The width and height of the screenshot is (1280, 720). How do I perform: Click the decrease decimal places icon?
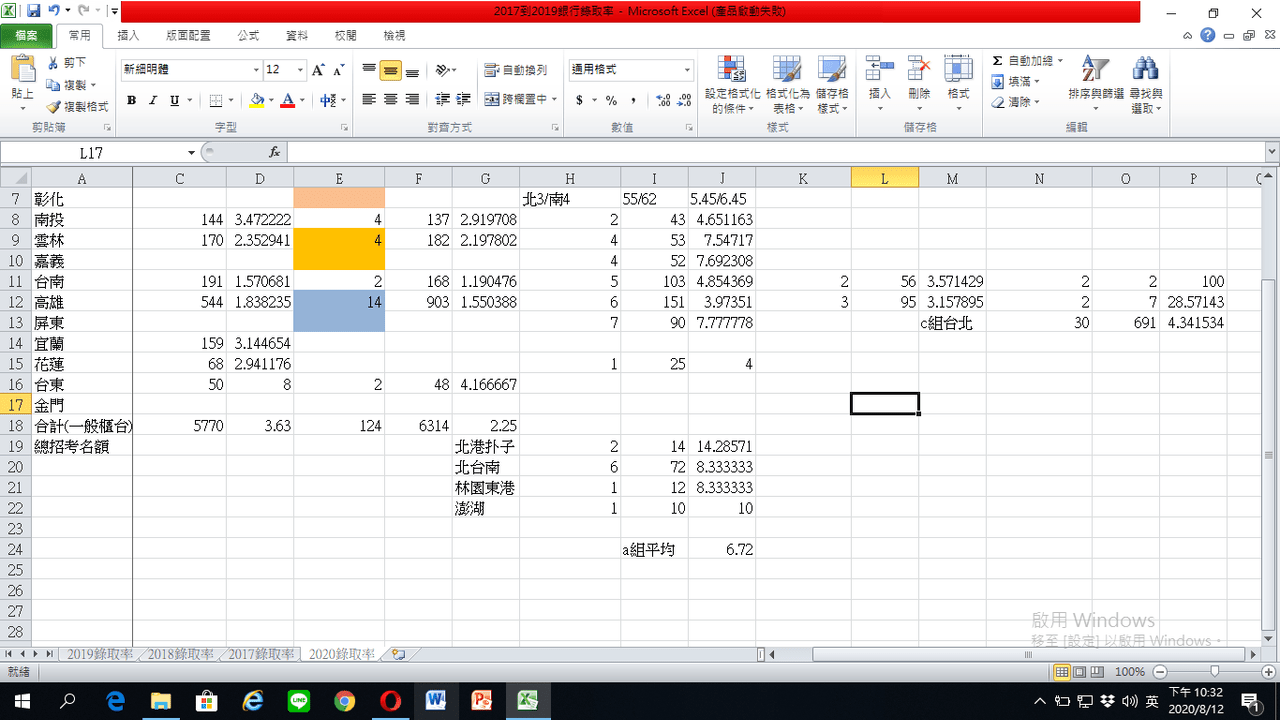coord(684,100)
